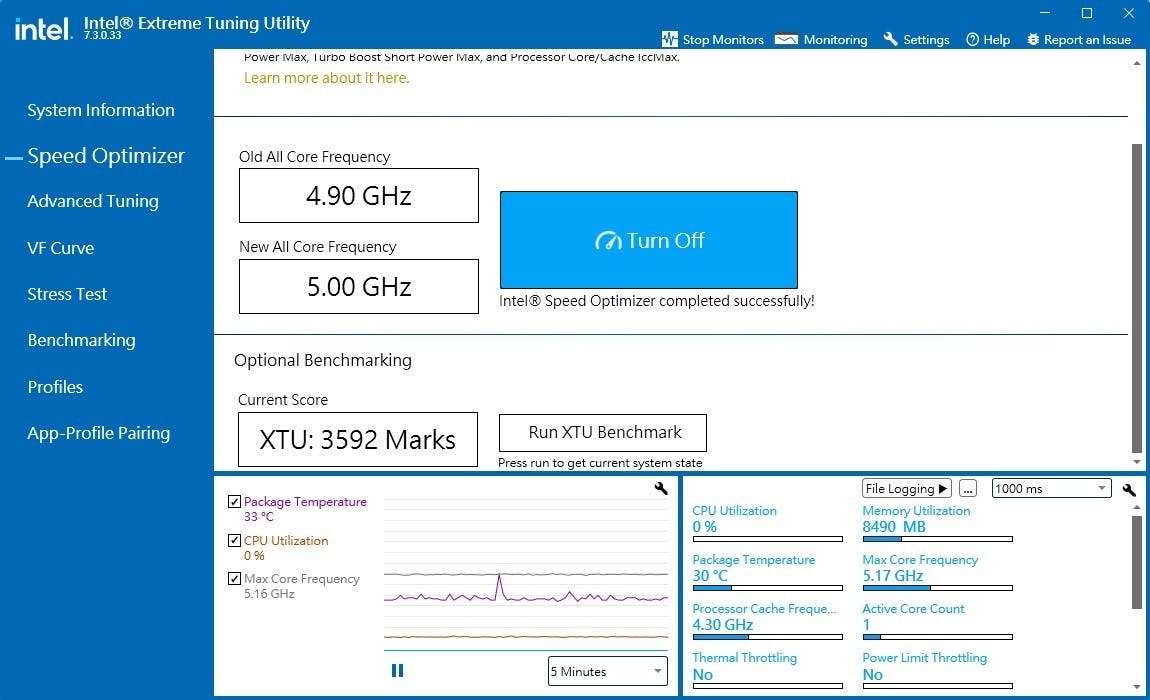Uncheck CPU Utilization graph checkbox

(235, 541)
